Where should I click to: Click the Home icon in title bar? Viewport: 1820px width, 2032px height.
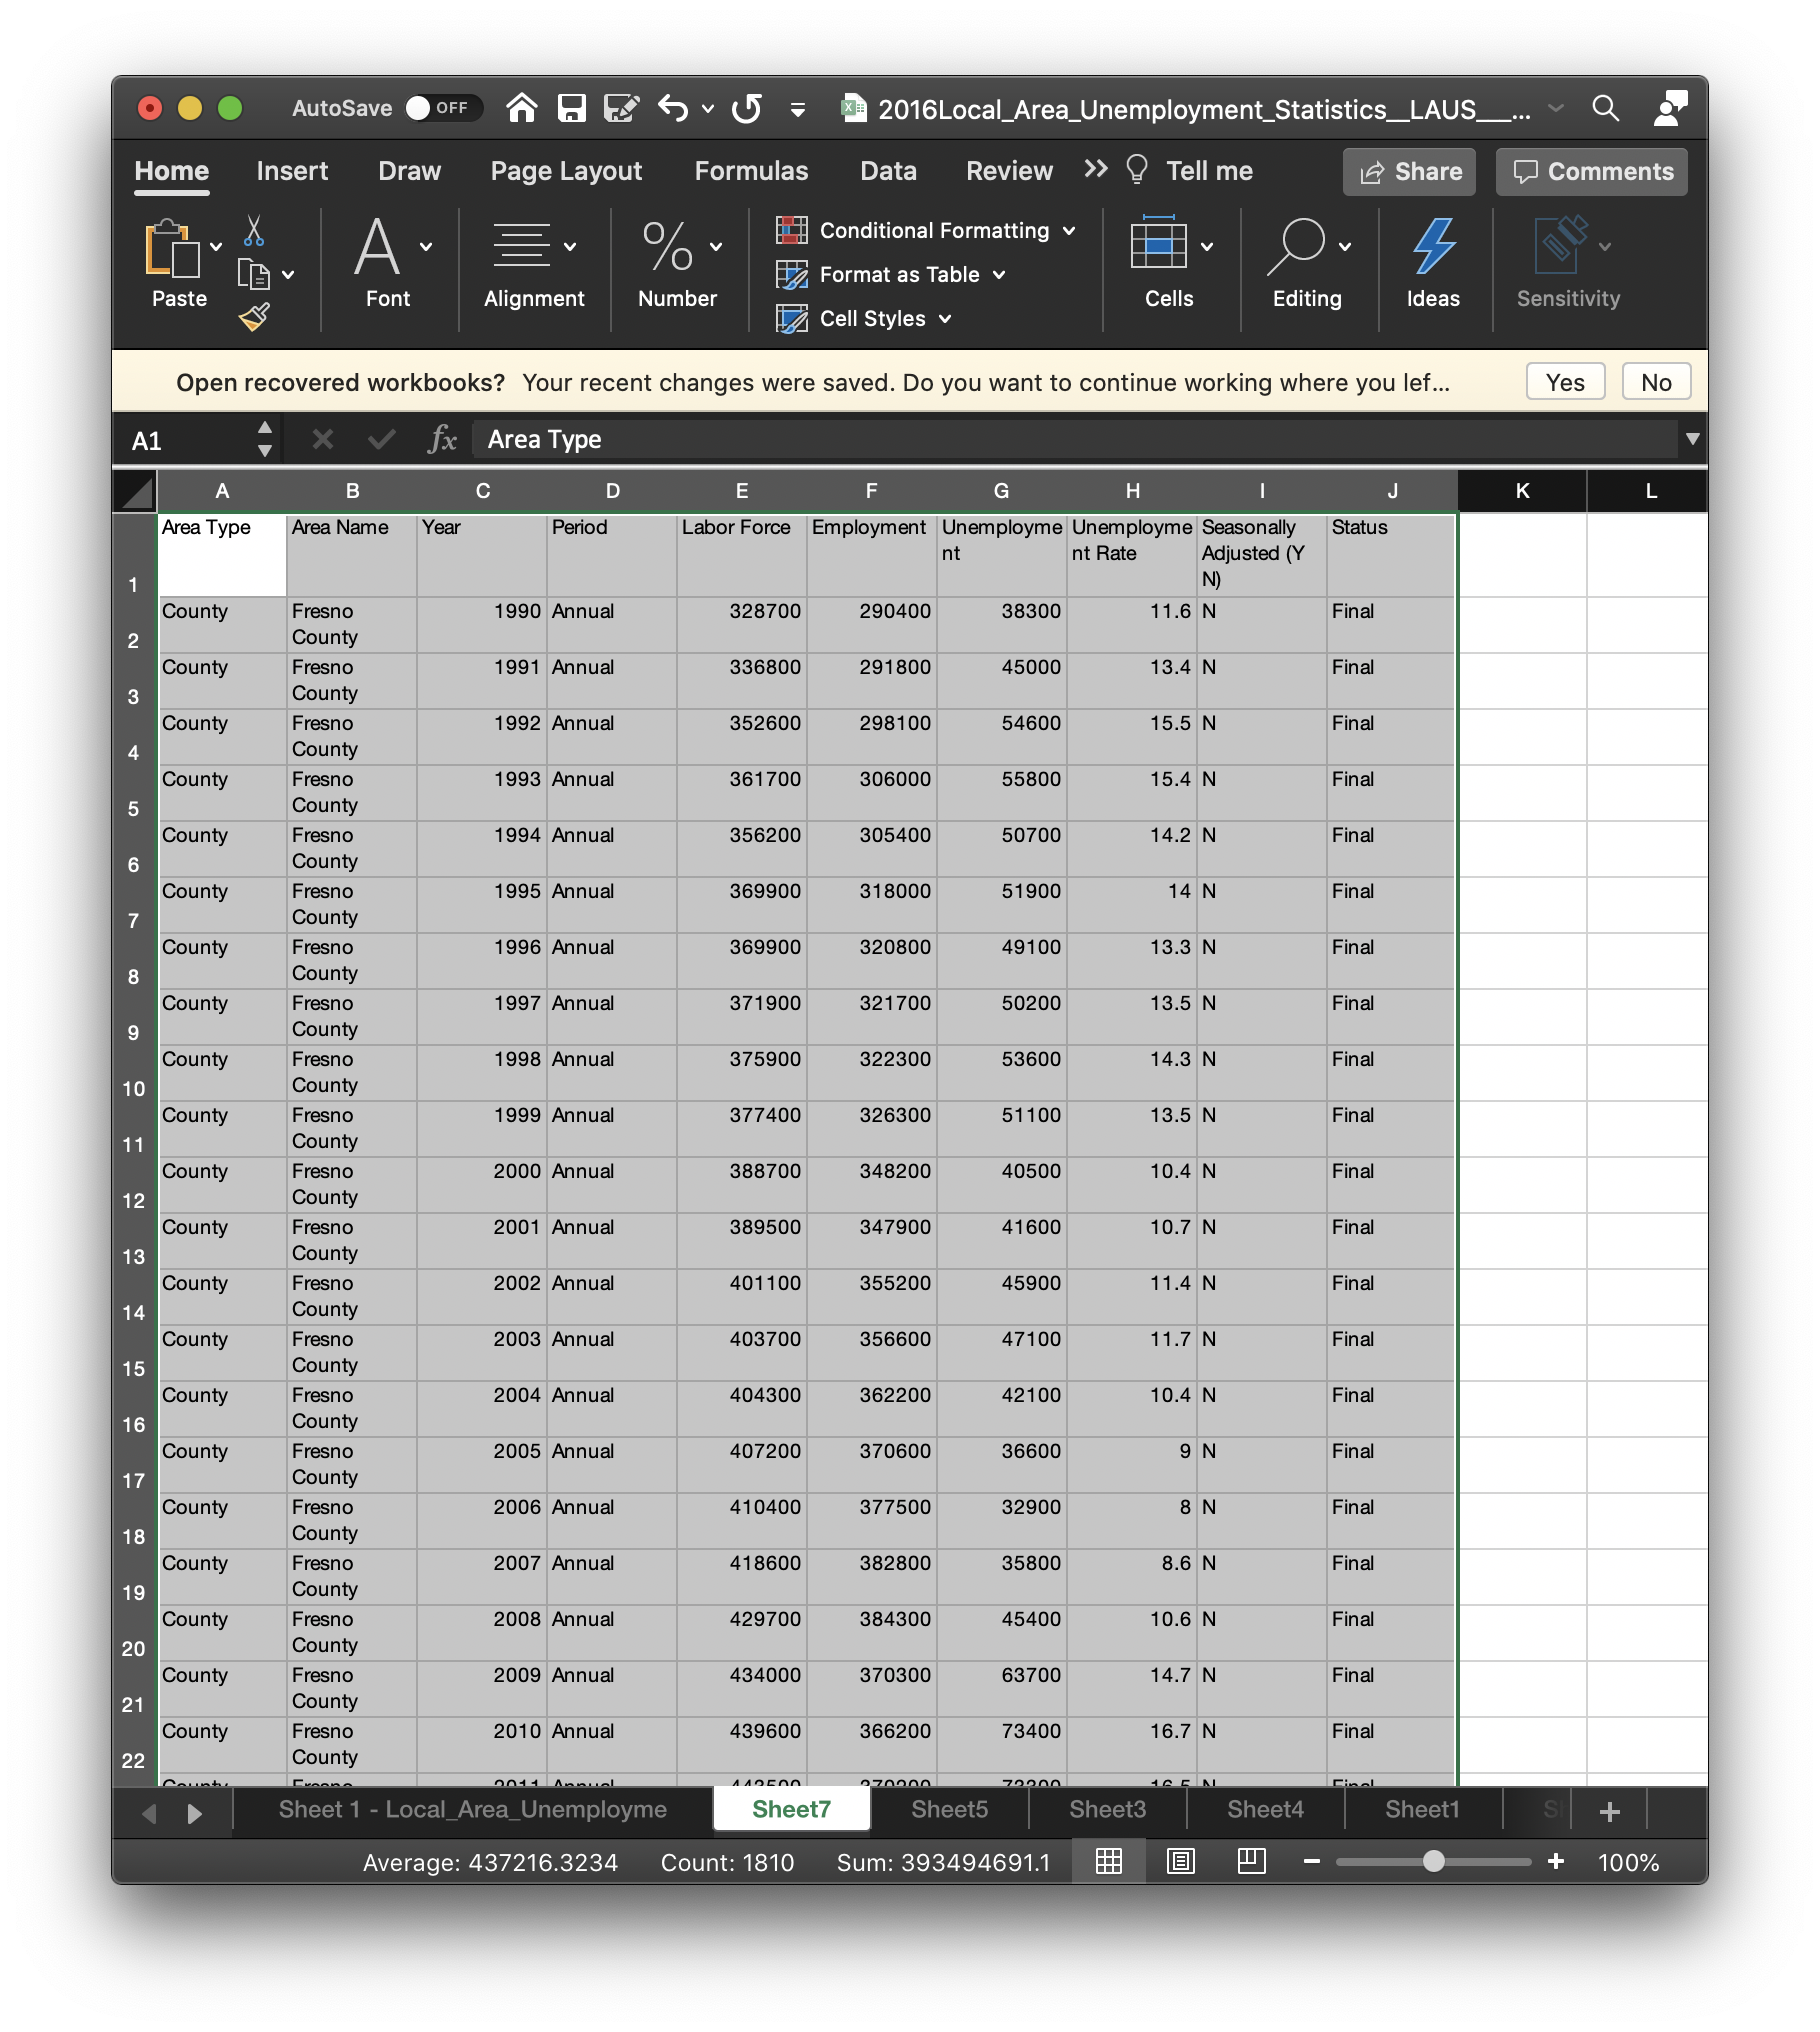click(x=521, y=108)
